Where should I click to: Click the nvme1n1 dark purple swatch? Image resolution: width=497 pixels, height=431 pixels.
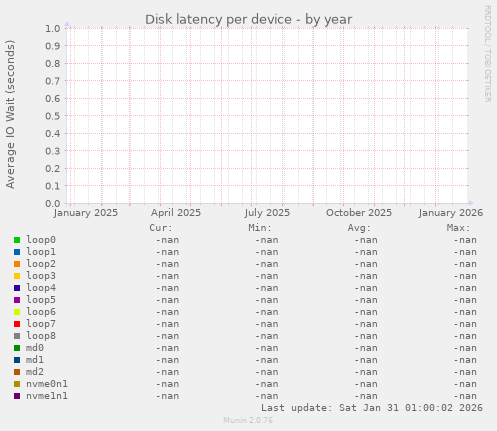coord(17,396)
